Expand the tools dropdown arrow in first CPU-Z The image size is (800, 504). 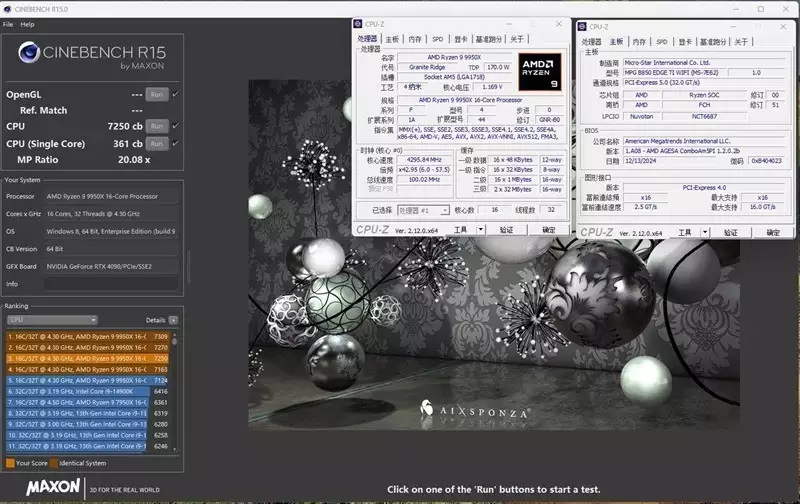pos(480,230)
